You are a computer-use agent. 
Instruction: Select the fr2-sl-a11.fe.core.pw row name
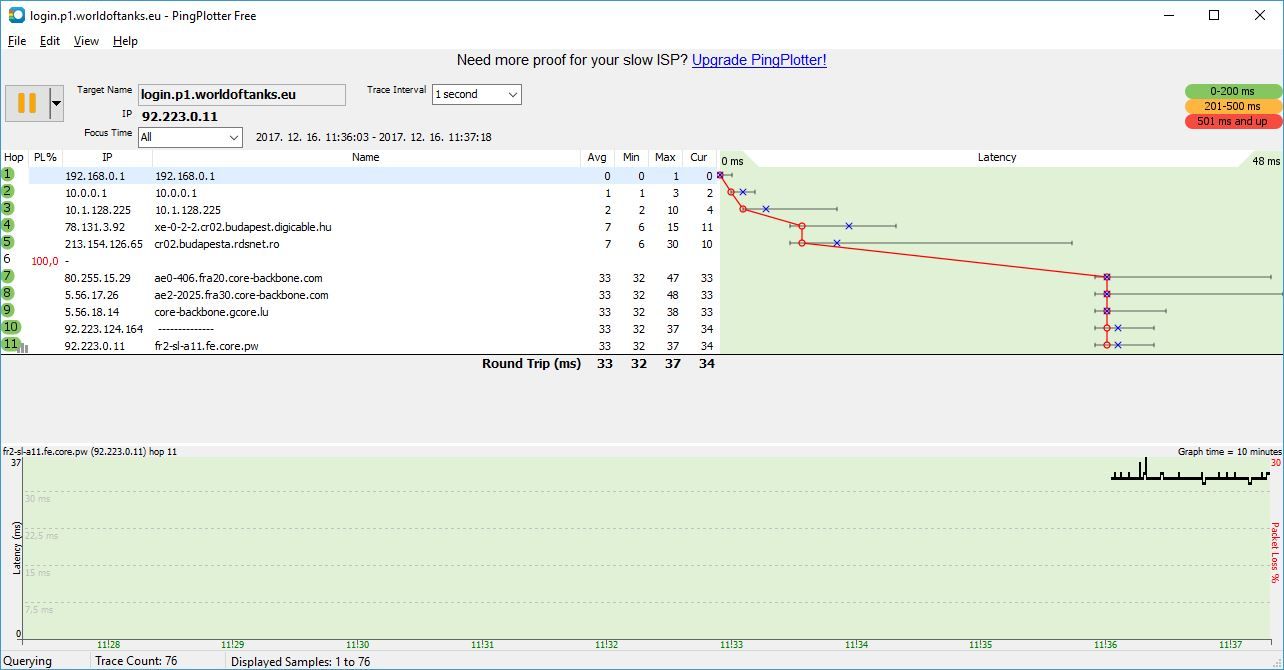(x=206, y=346)
